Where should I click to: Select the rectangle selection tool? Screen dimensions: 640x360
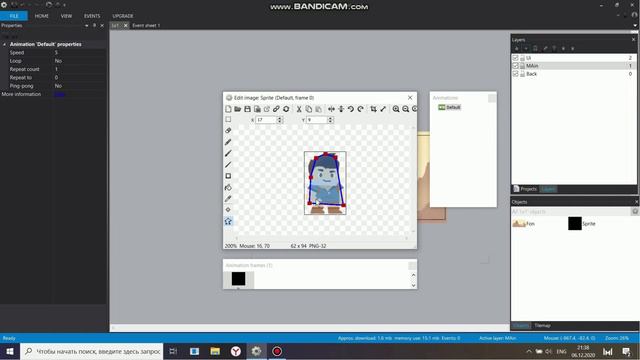pyautogui.click(x=228, y=120)
